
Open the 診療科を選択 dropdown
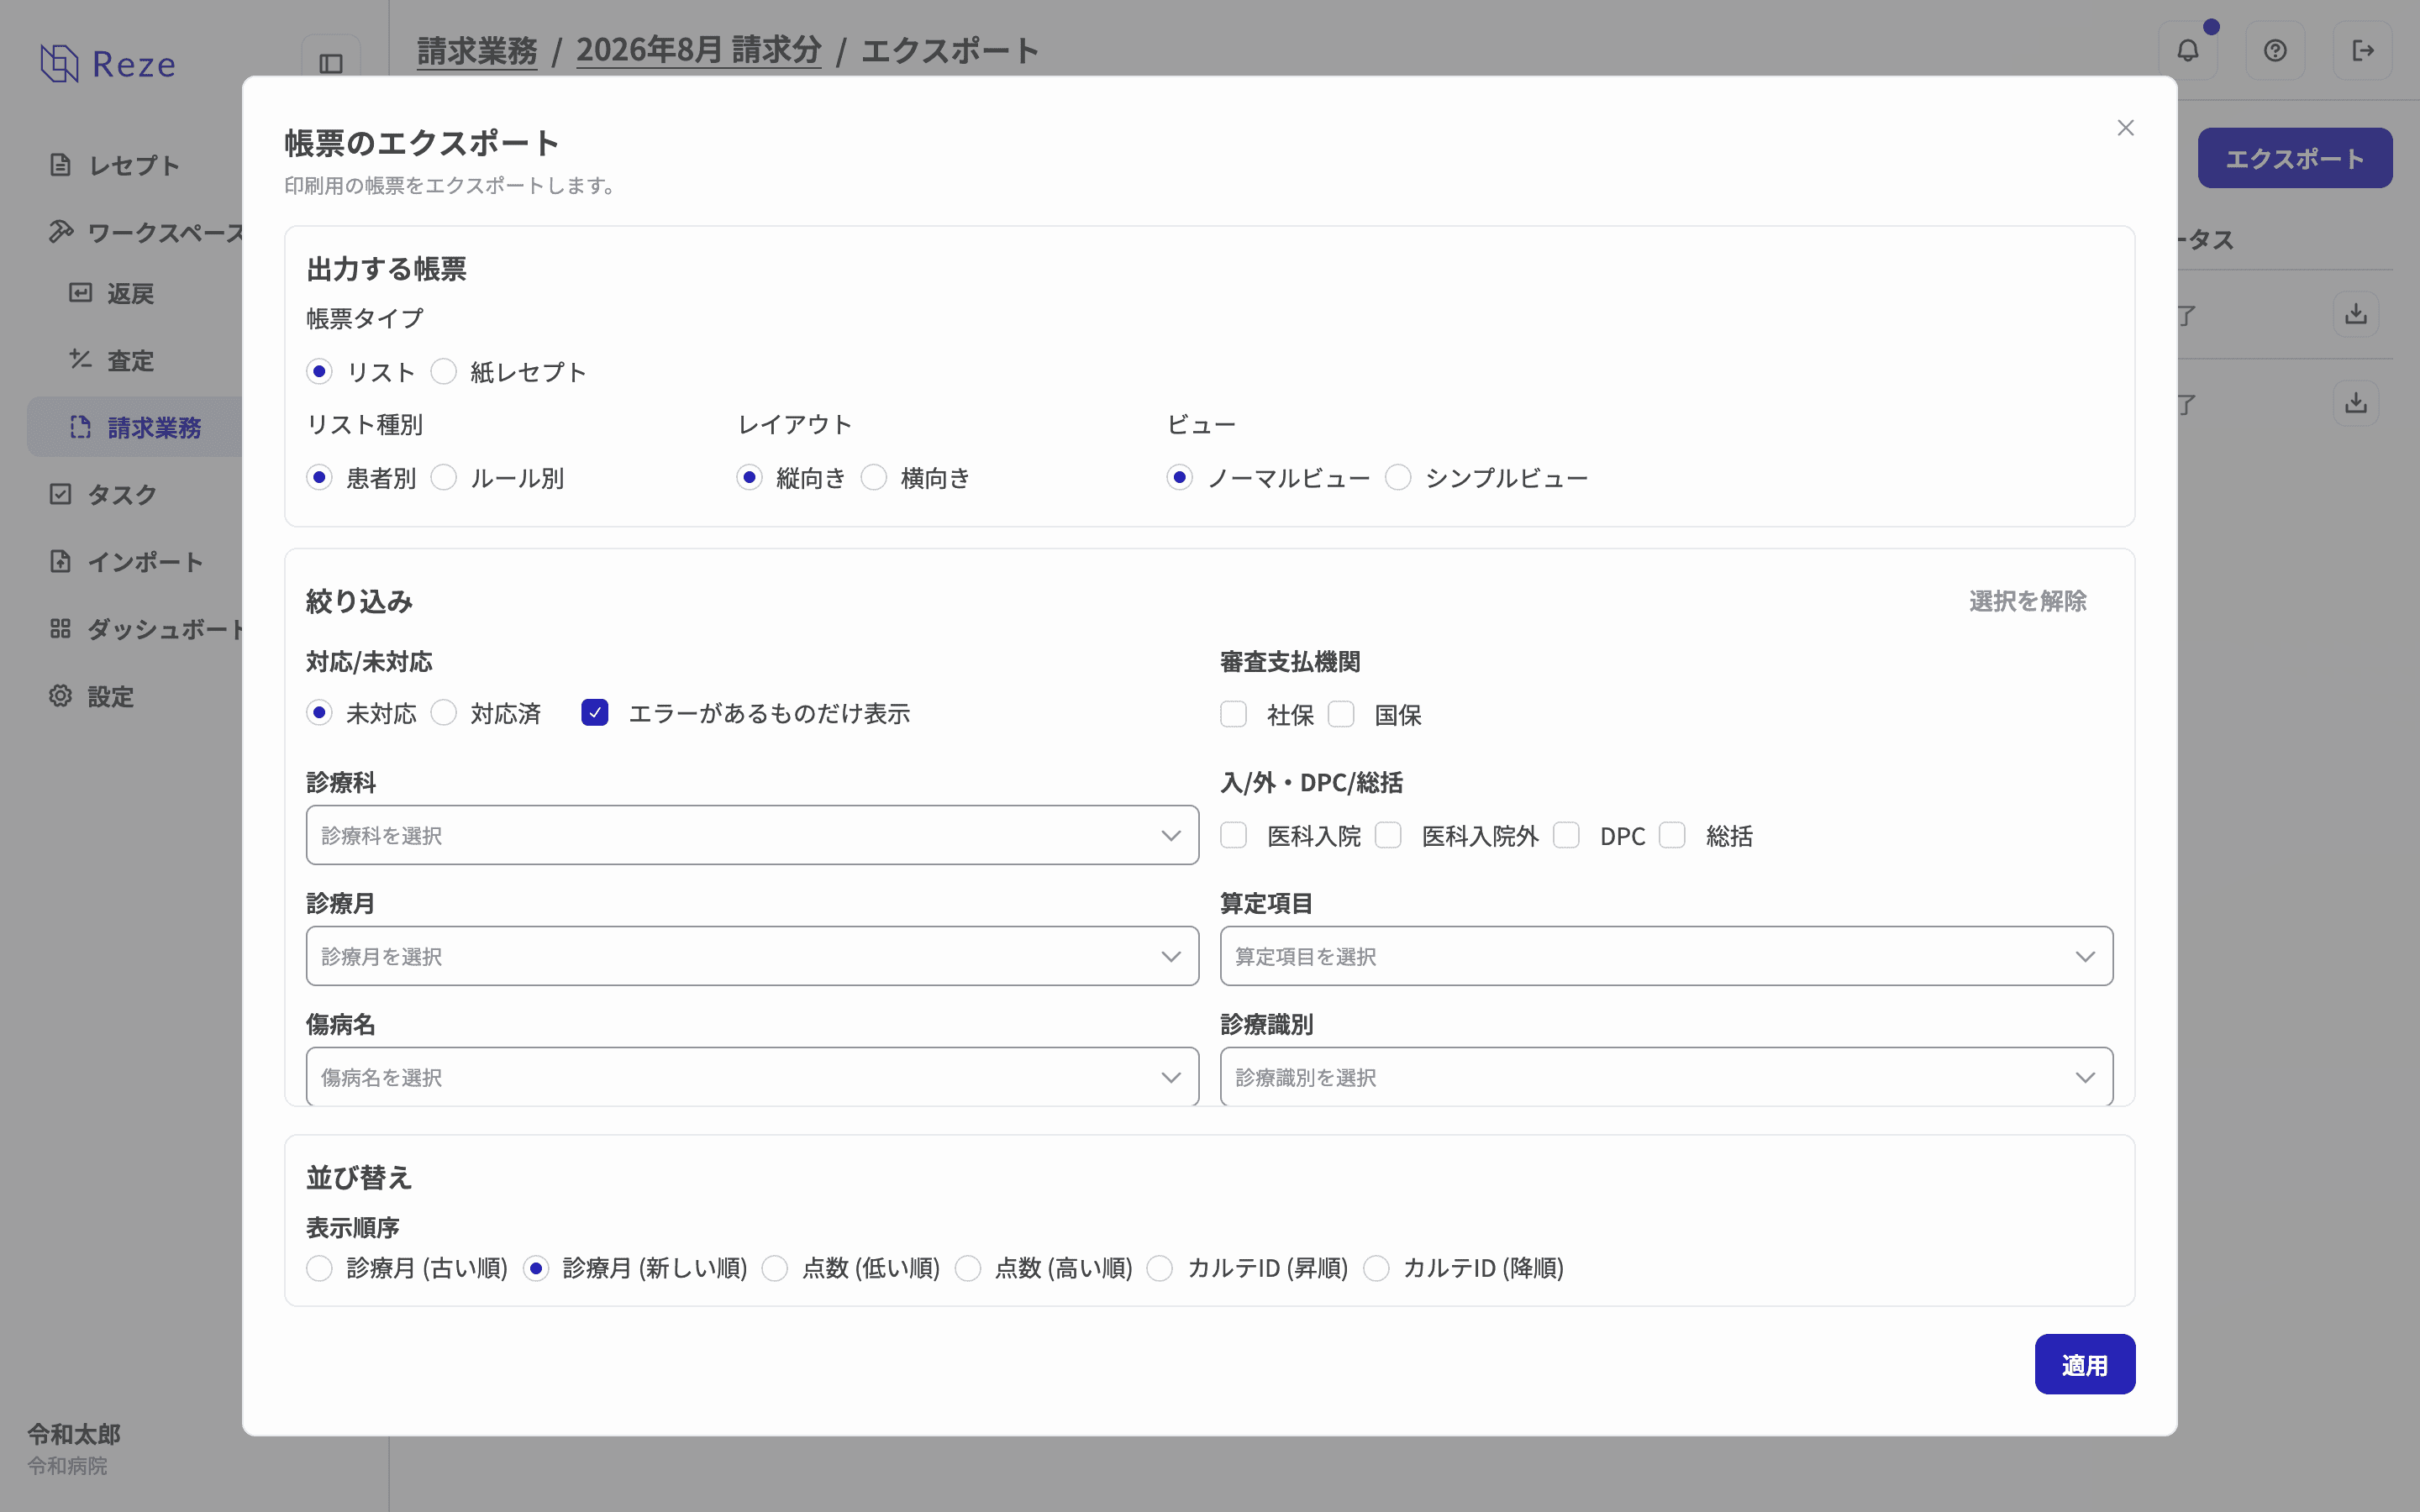(752, 835)
